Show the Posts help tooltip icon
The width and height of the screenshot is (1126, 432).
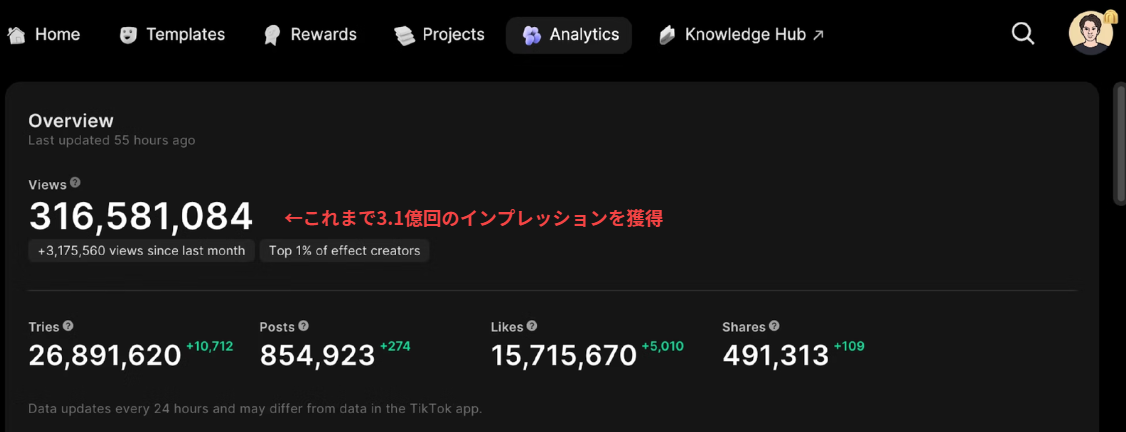(x=304, y=326)
